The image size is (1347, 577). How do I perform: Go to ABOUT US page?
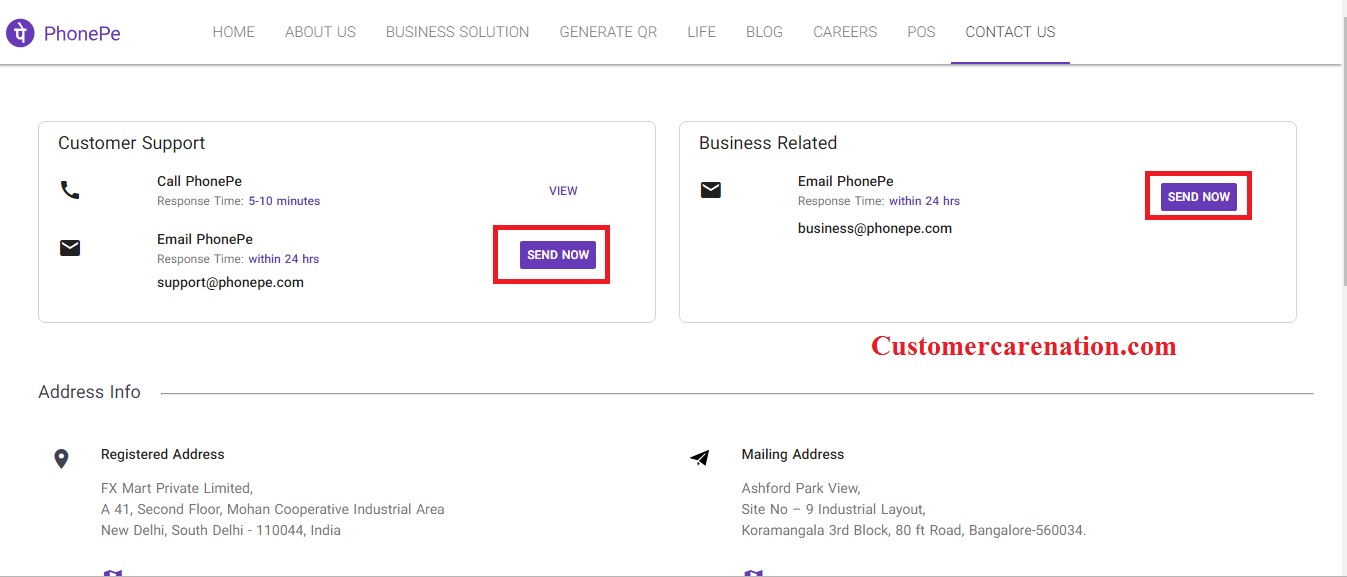tap(320, 32)
